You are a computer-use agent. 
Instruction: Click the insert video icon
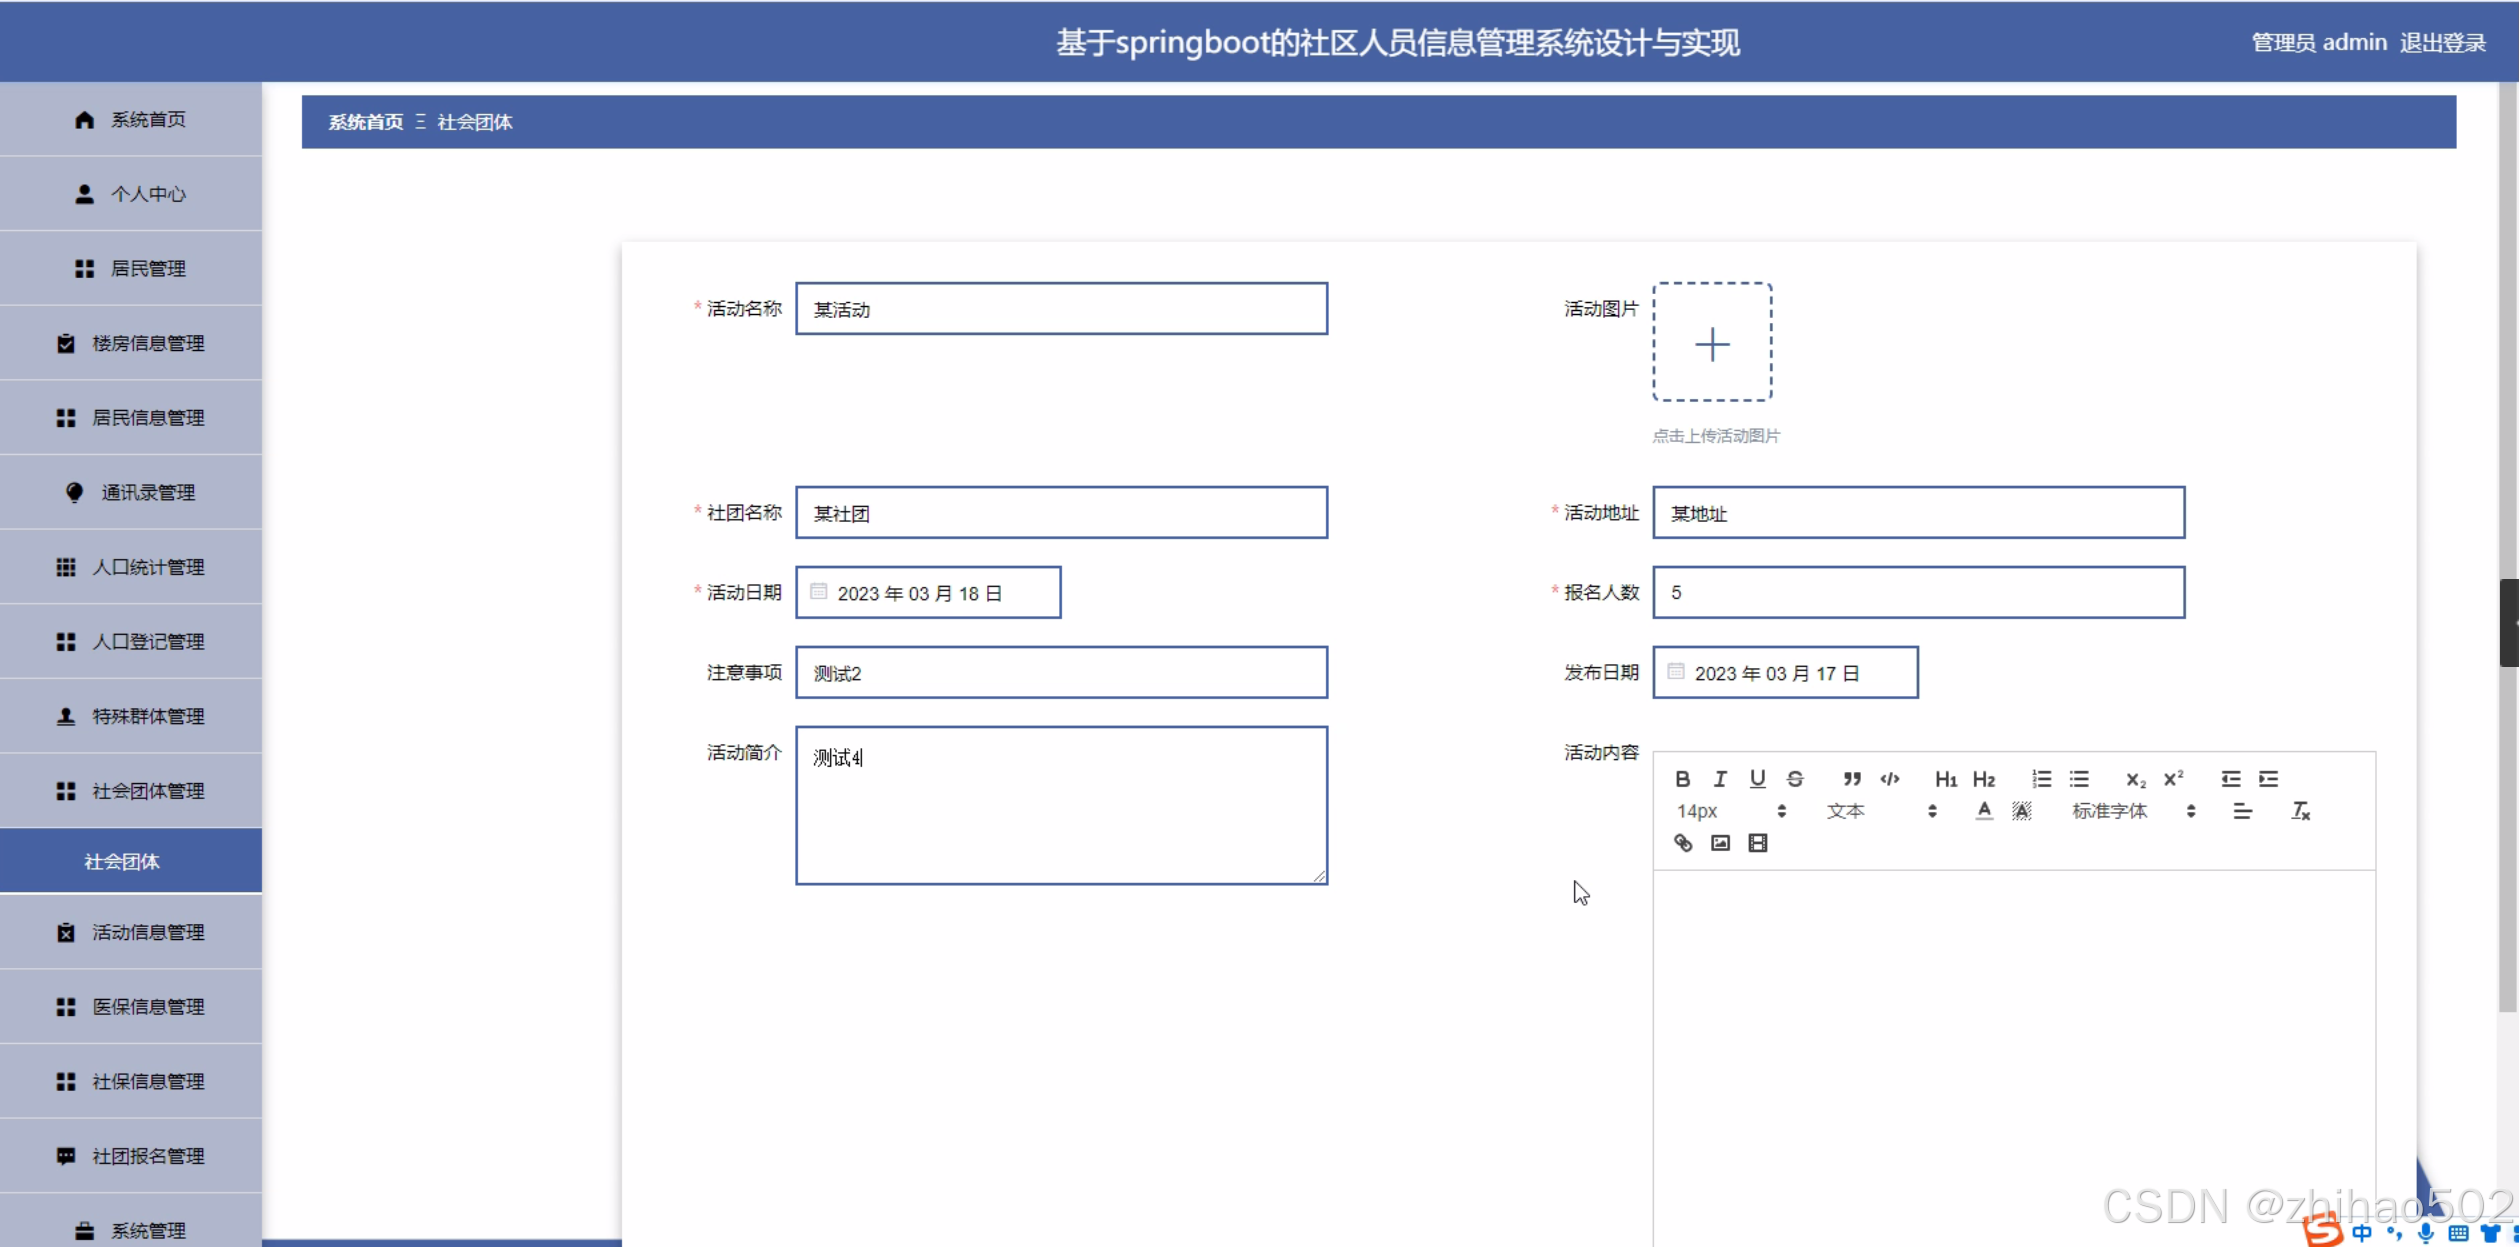[x=1757, y=843]
